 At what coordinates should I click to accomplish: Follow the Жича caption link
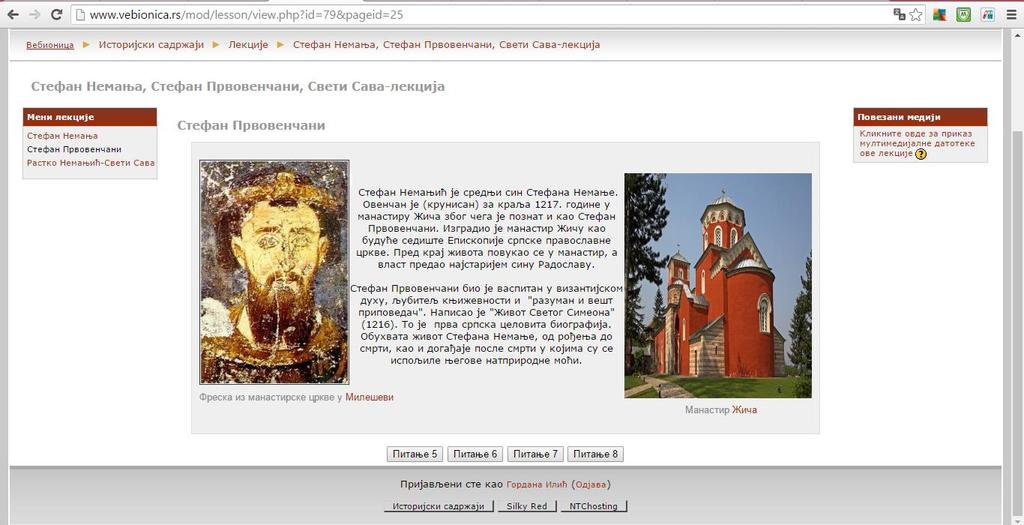click(744, 410)
